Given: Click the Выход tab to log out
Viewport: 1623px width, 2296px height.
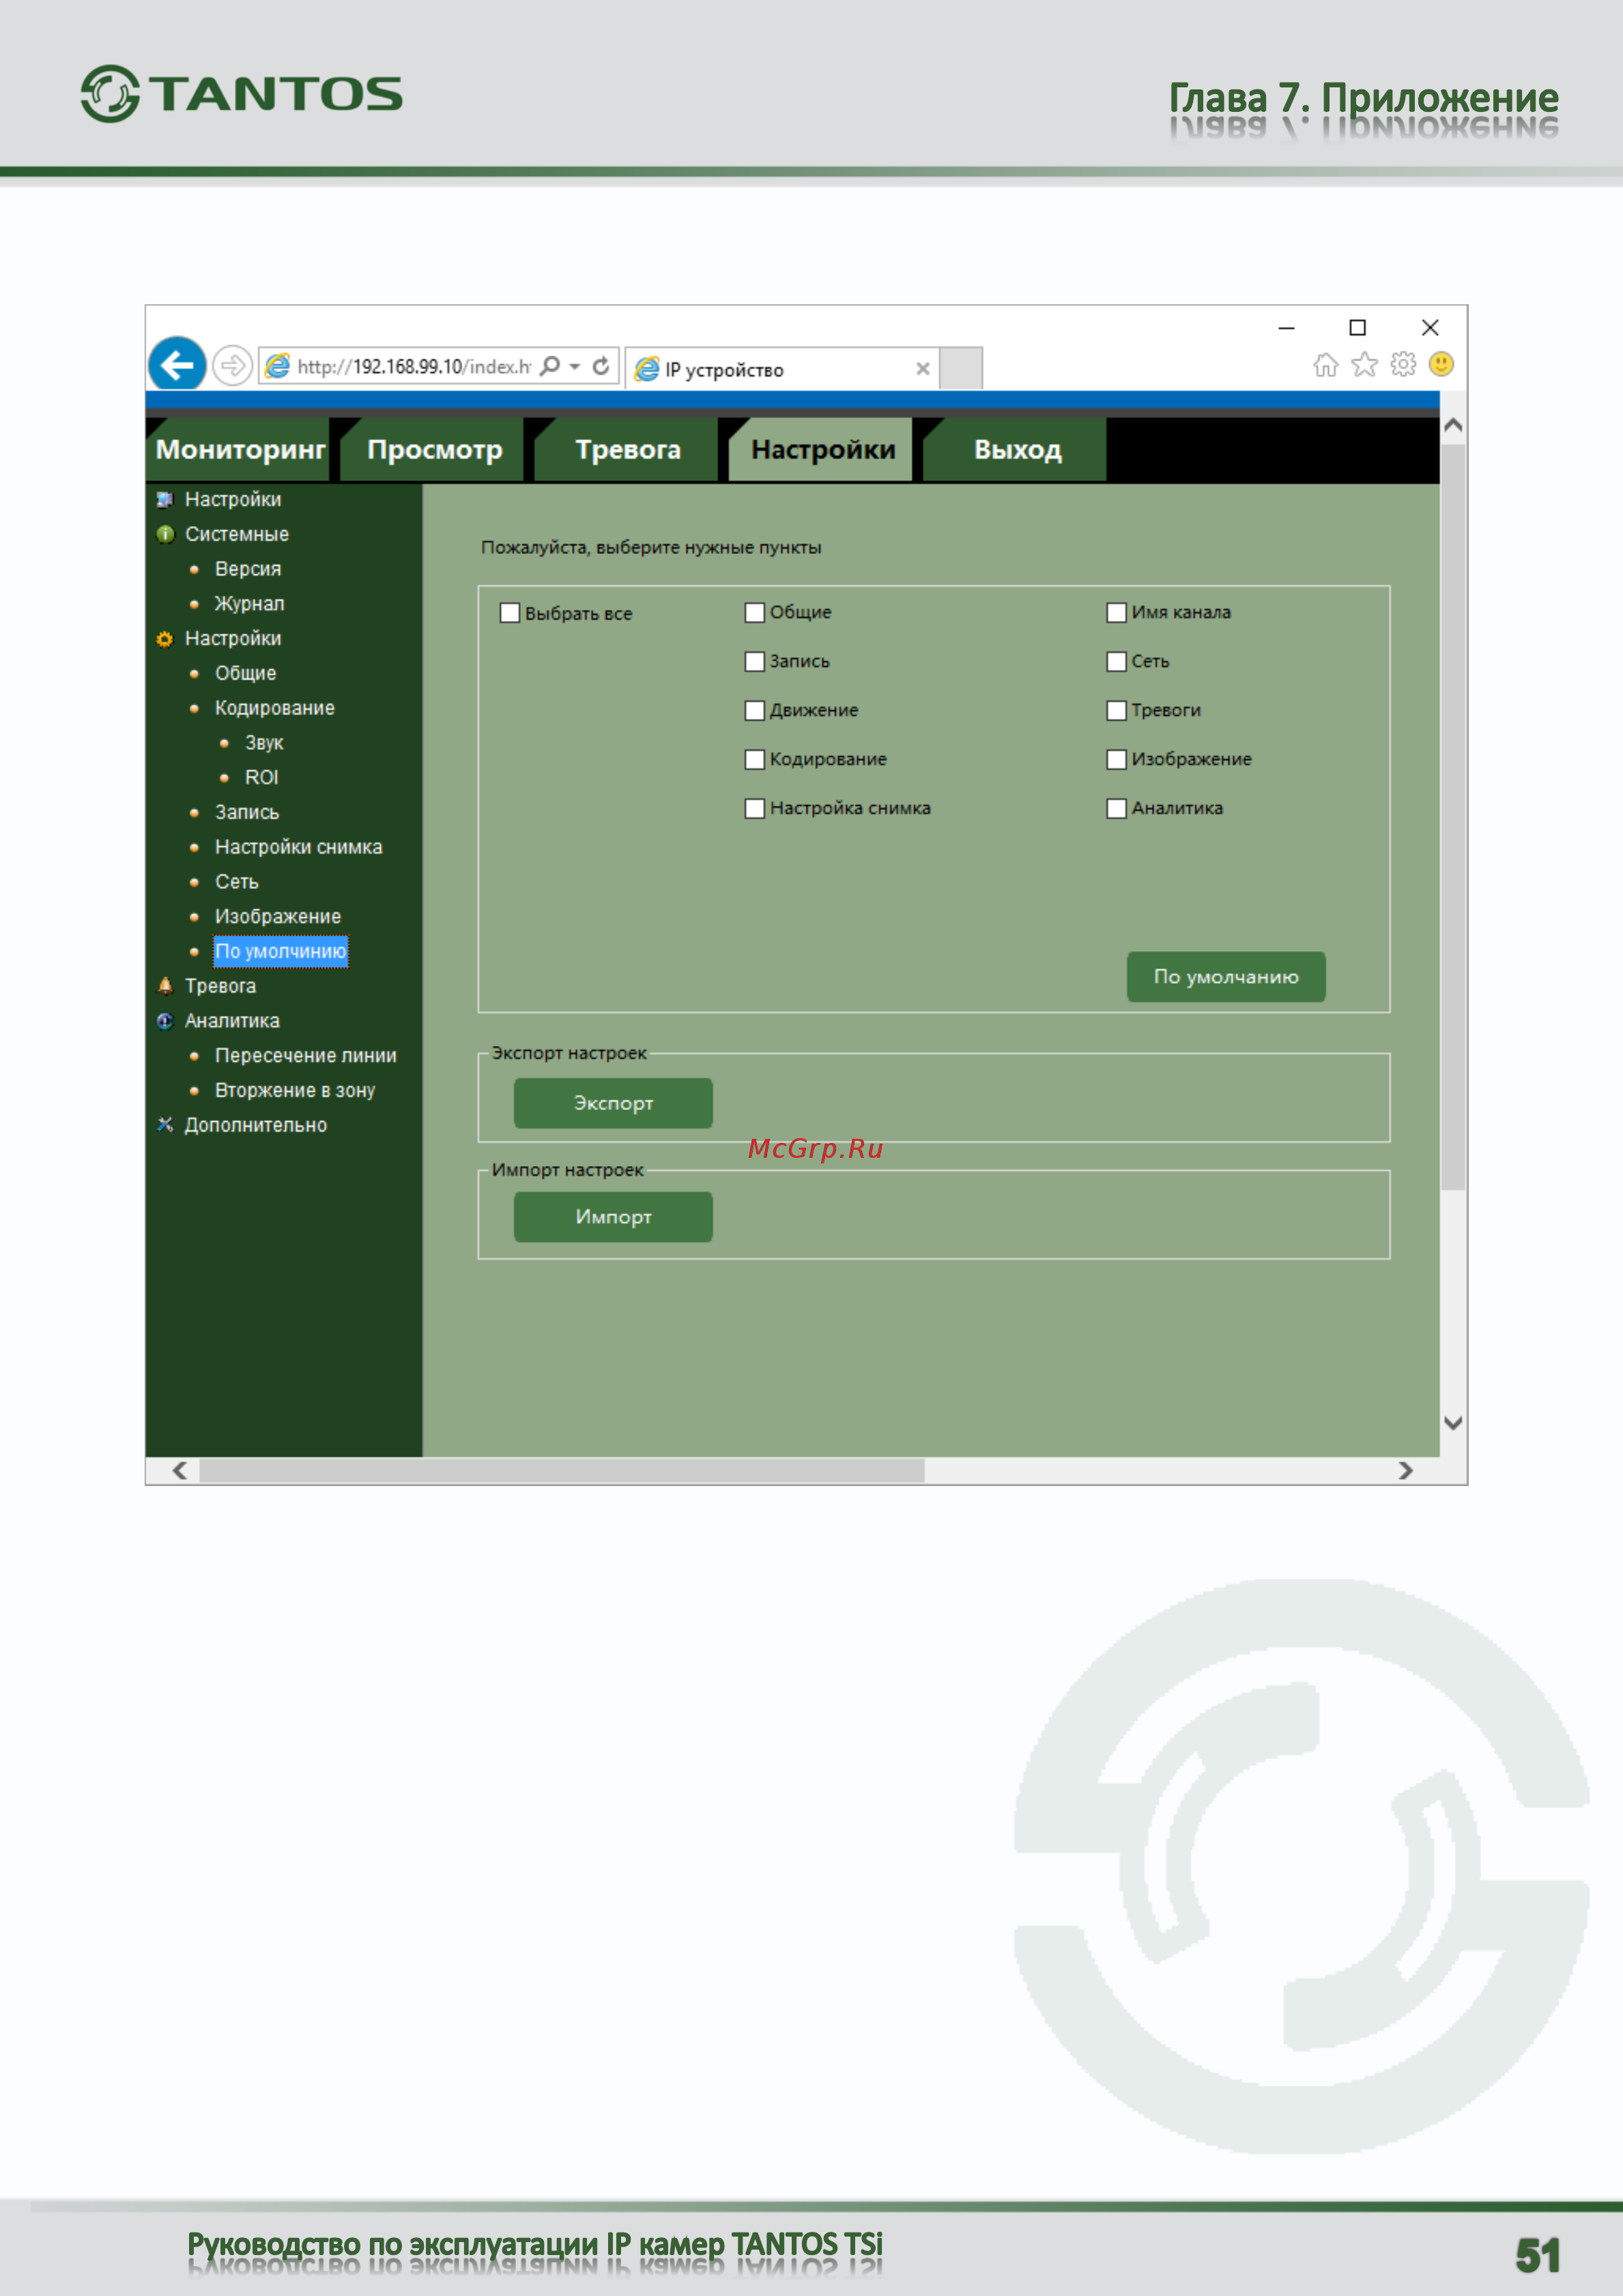Looking at the screenshot, I should click(x=1016, y=450).
